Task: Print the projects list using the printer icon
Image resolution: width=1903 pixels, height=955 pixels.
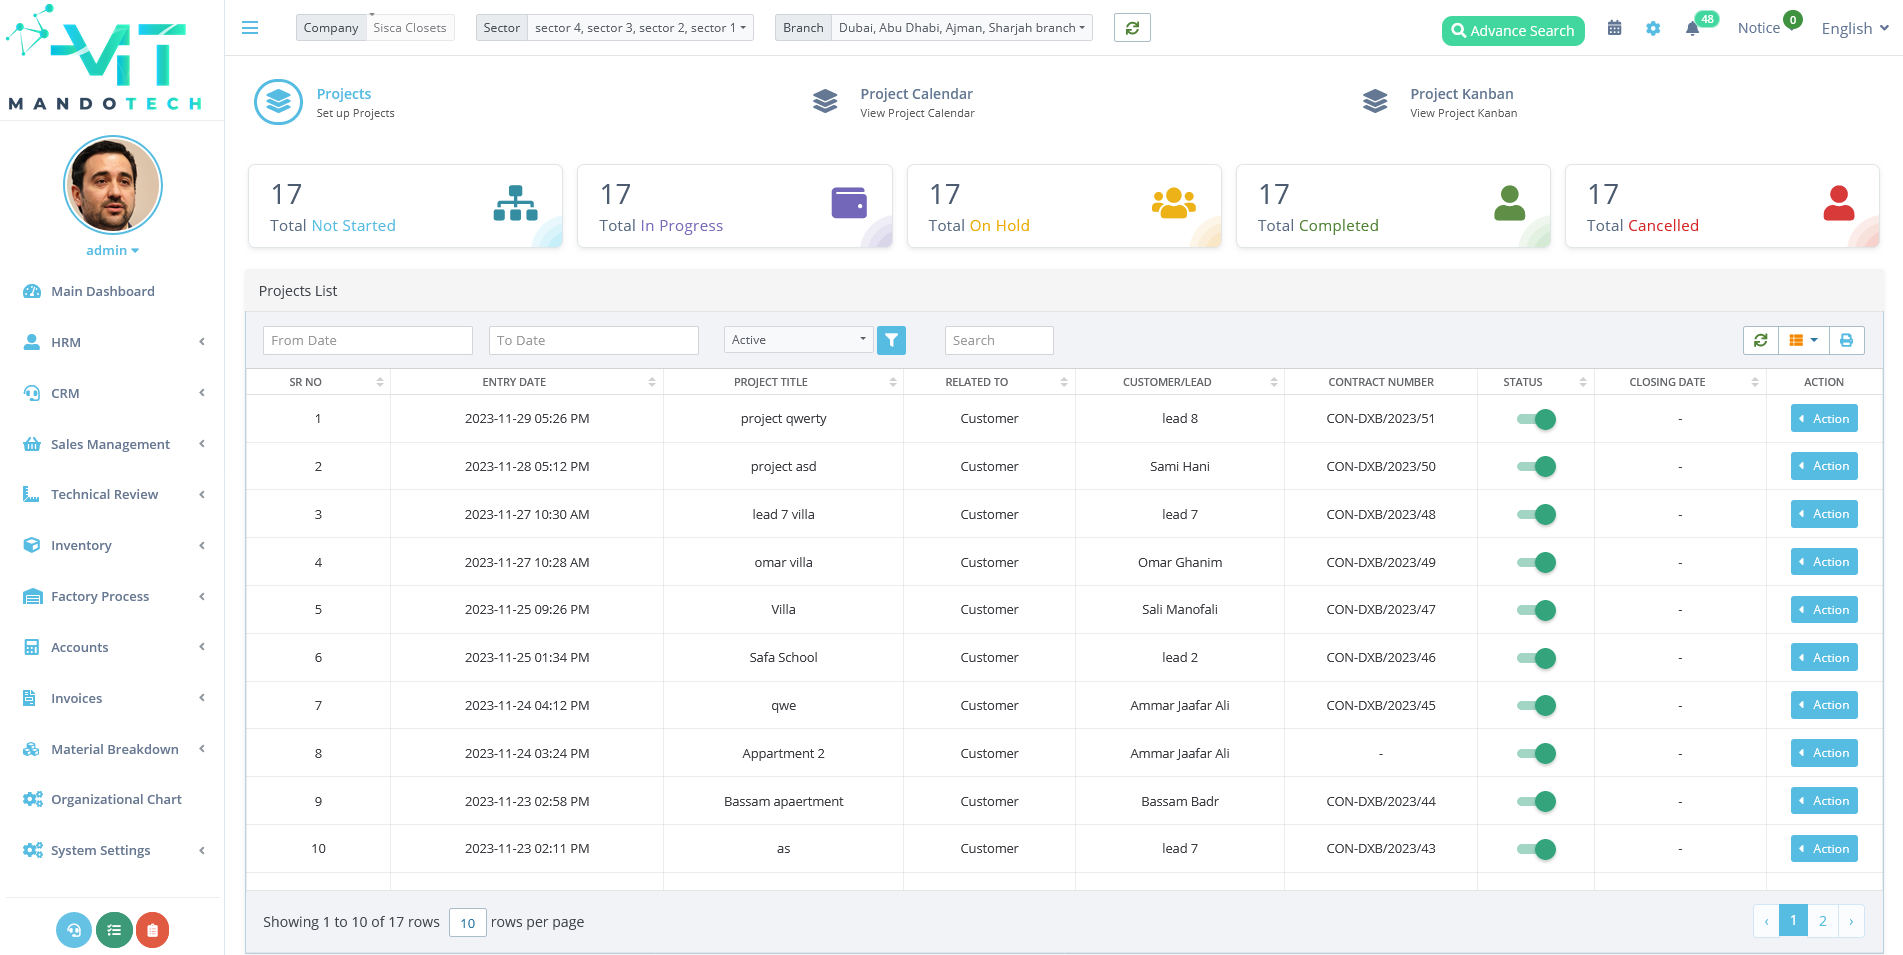Action: (x=1847, y=340)
